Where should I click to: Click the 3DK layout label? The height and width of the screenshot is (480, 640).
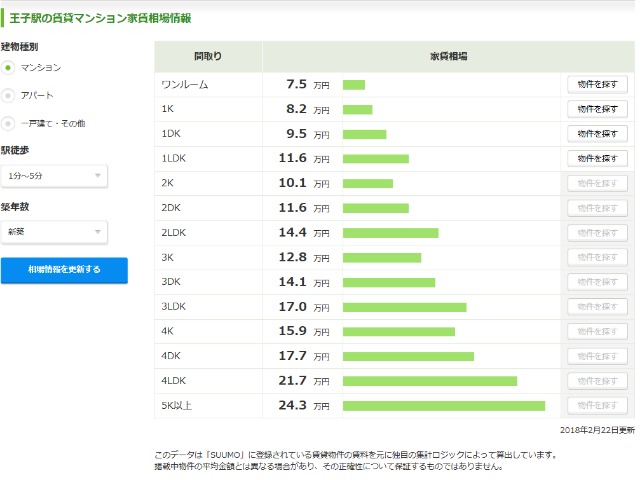pos(171,282)
